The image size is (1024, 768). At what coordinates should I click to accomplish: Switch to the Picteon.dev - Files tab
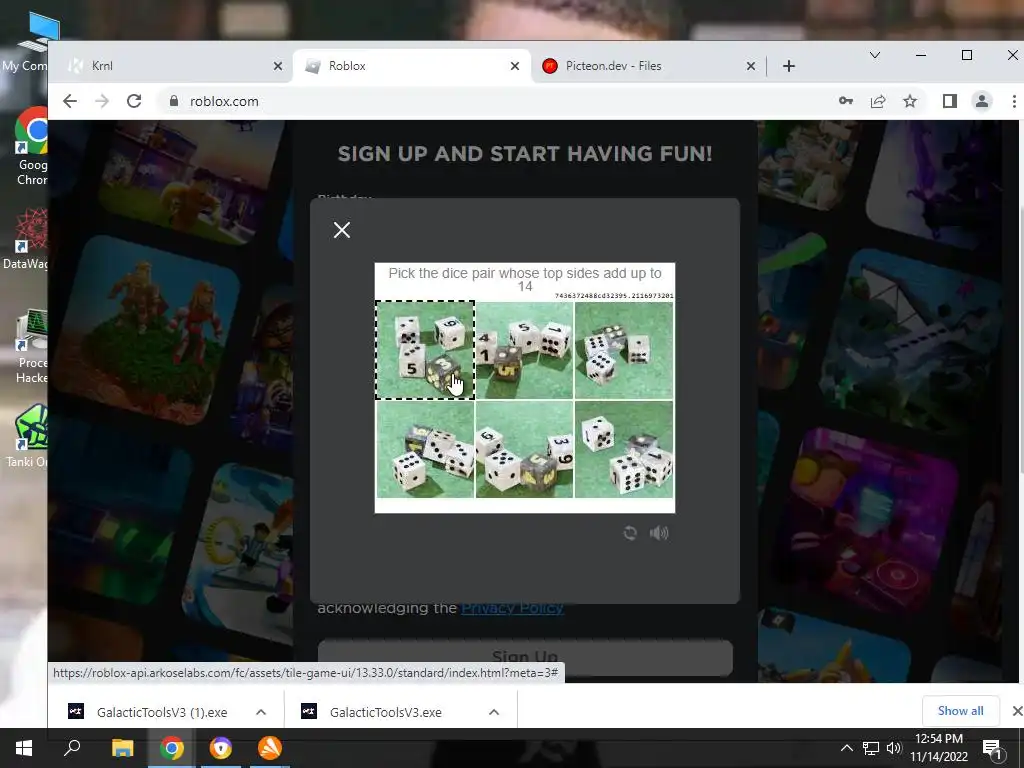coord(640,66)
